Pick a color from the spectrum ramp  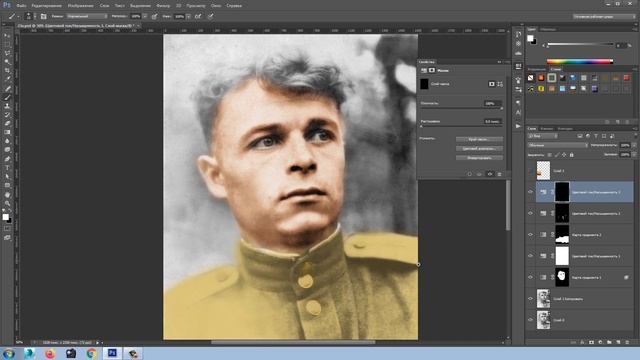click(580, 62)
